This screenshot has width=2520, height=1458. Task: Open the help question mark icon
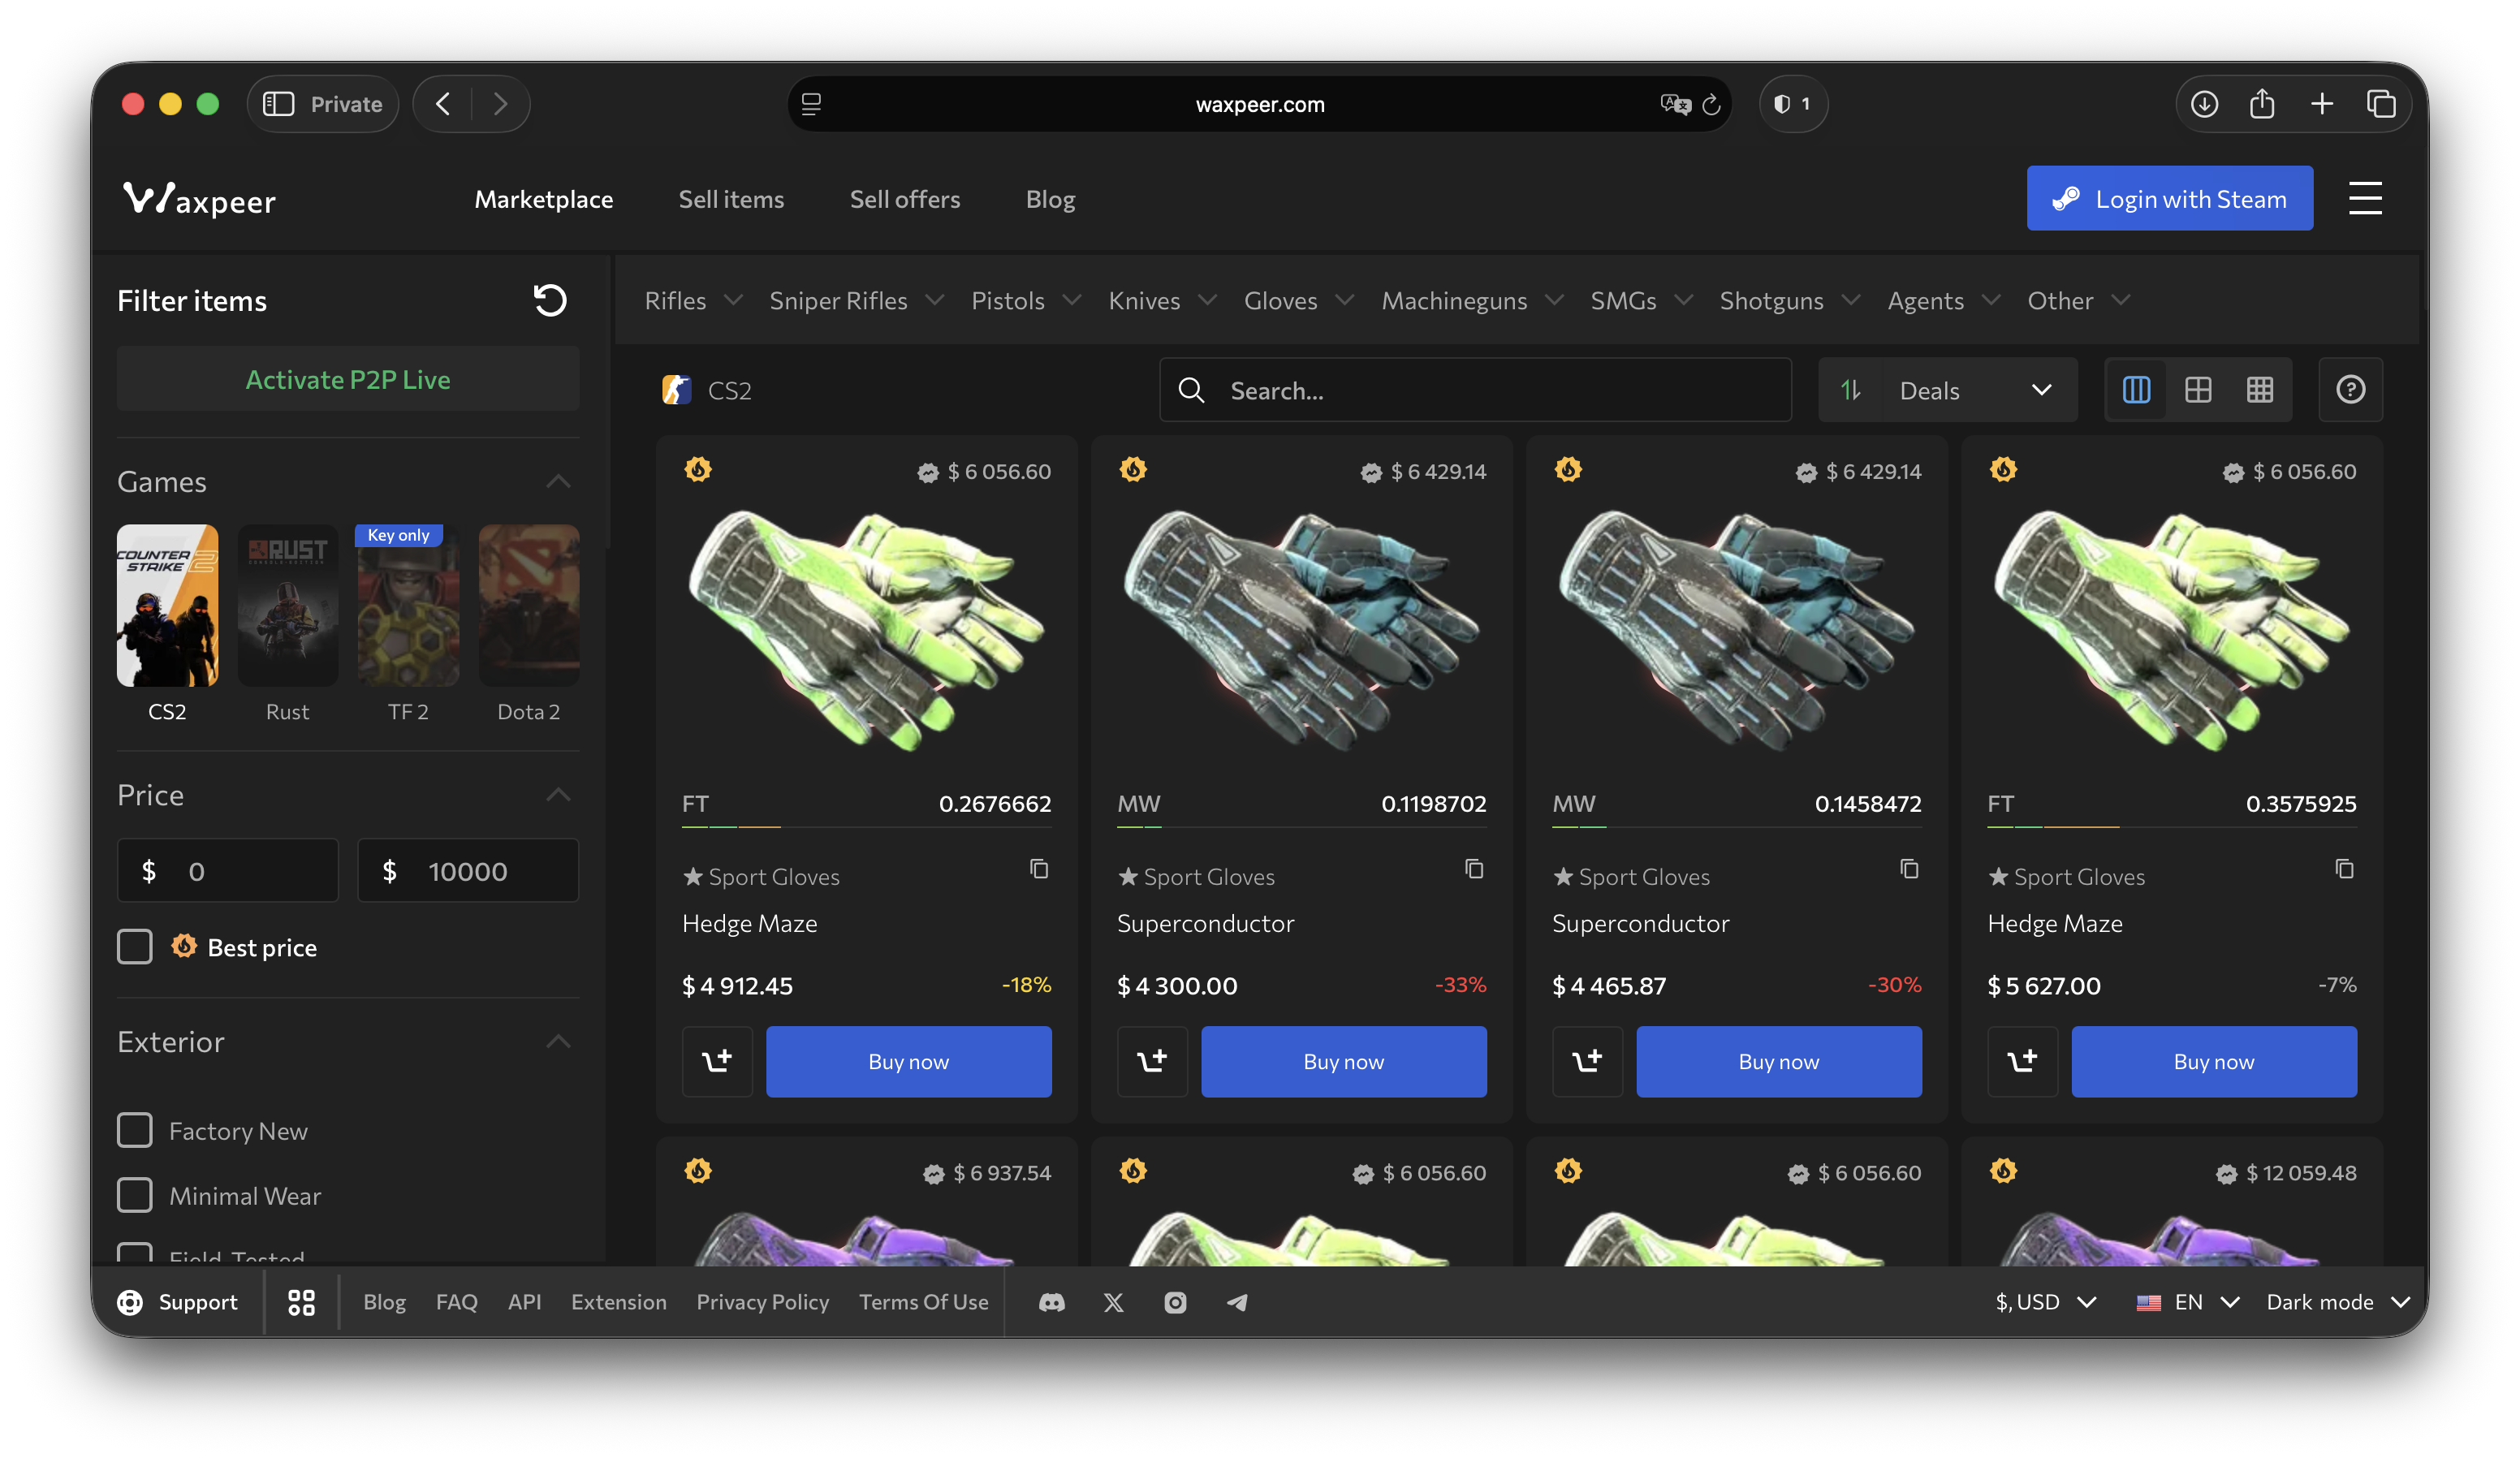(2350, 390)
